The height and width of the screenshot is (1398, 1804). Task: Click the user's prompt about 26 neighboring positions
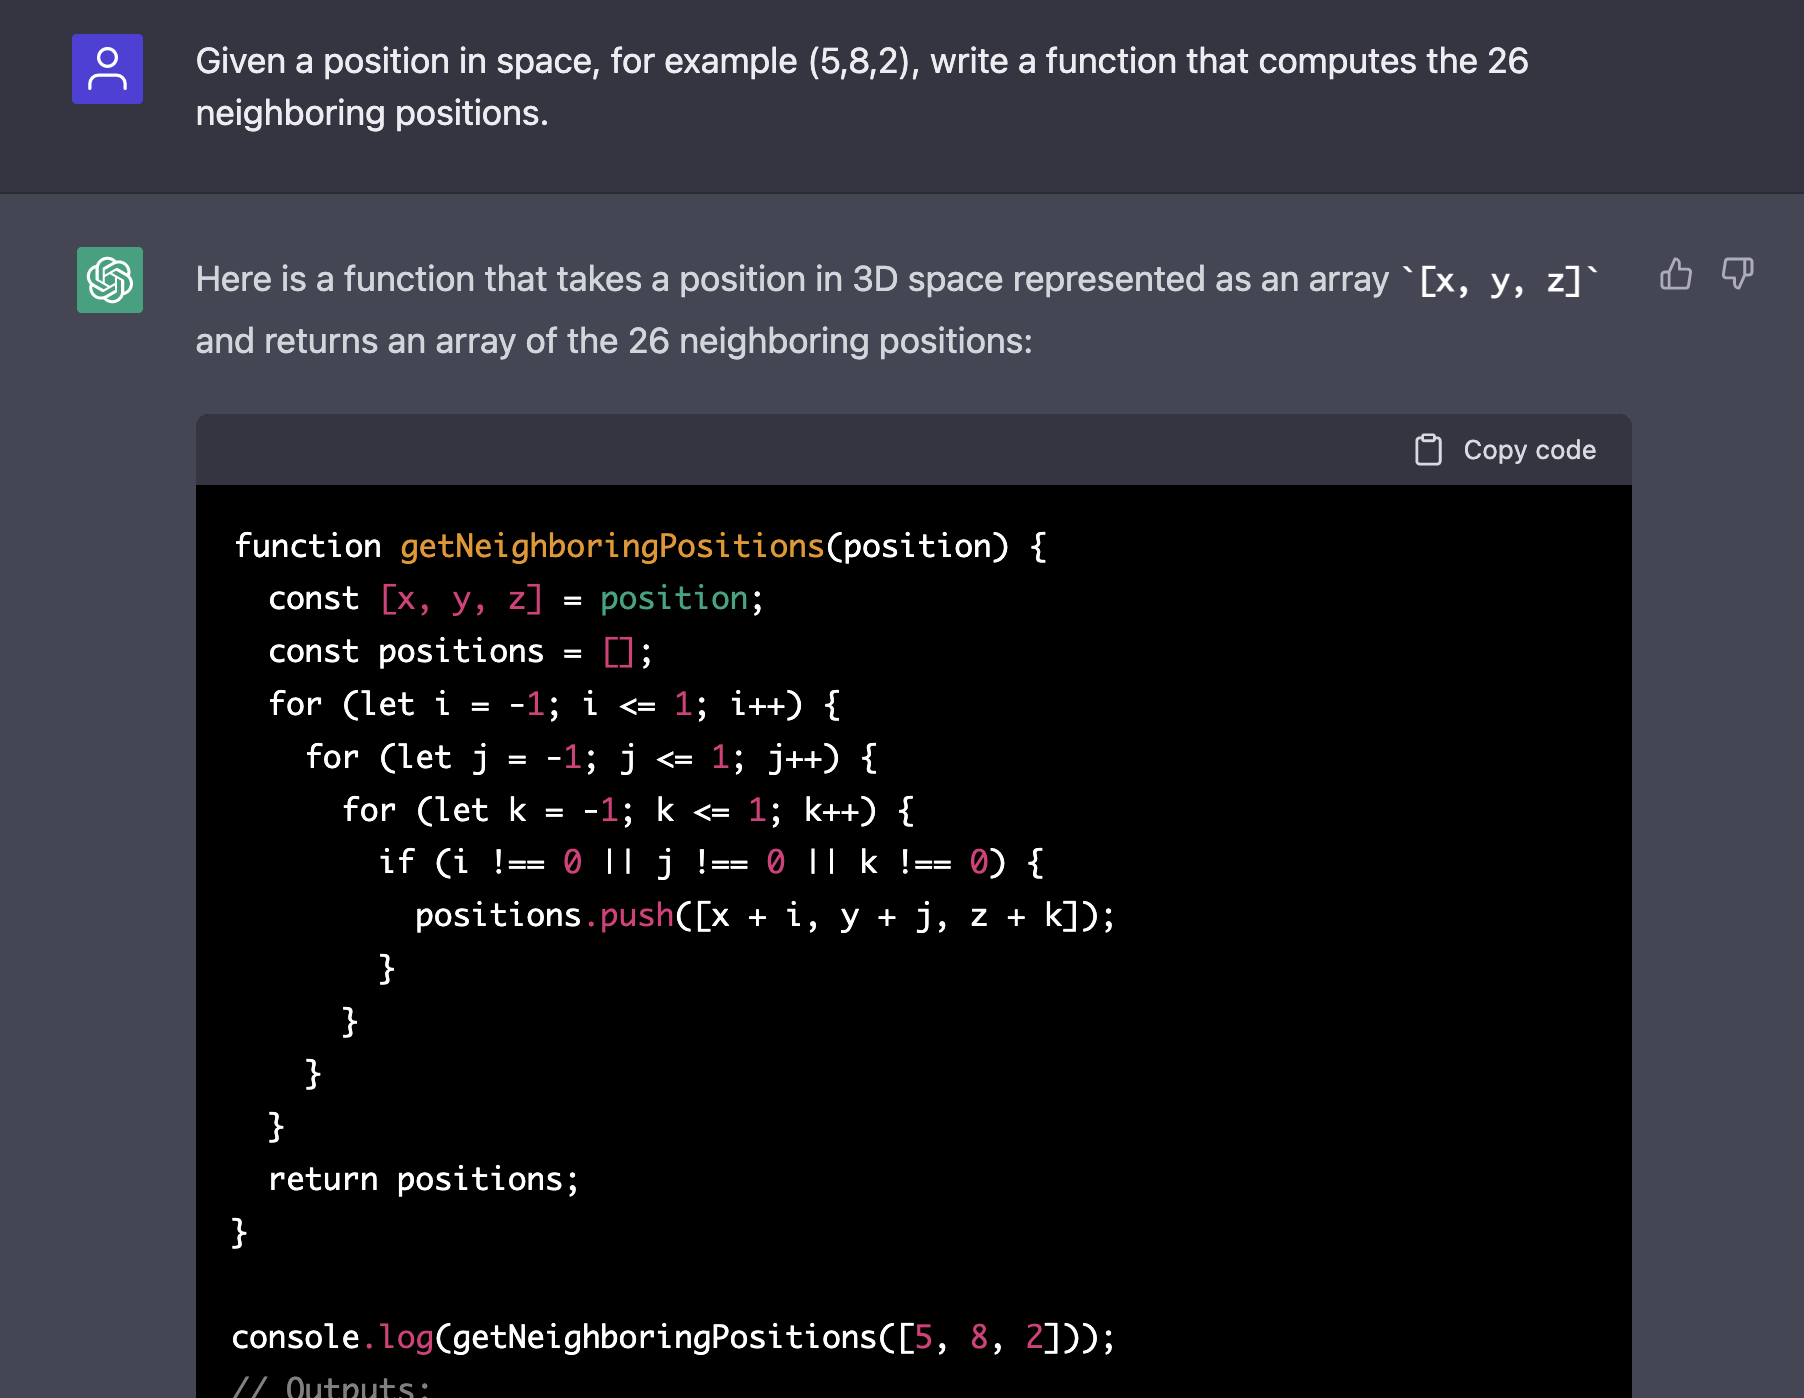(860, 87)
